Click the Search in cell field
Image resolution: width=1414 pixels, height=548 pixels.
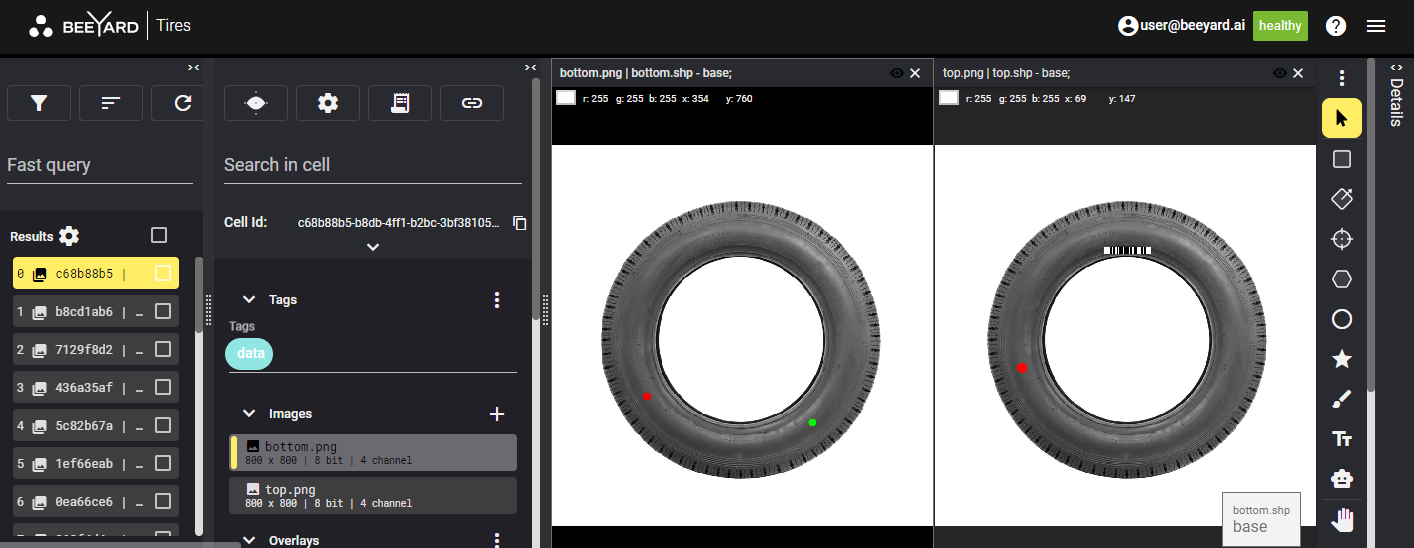point(373,165)
